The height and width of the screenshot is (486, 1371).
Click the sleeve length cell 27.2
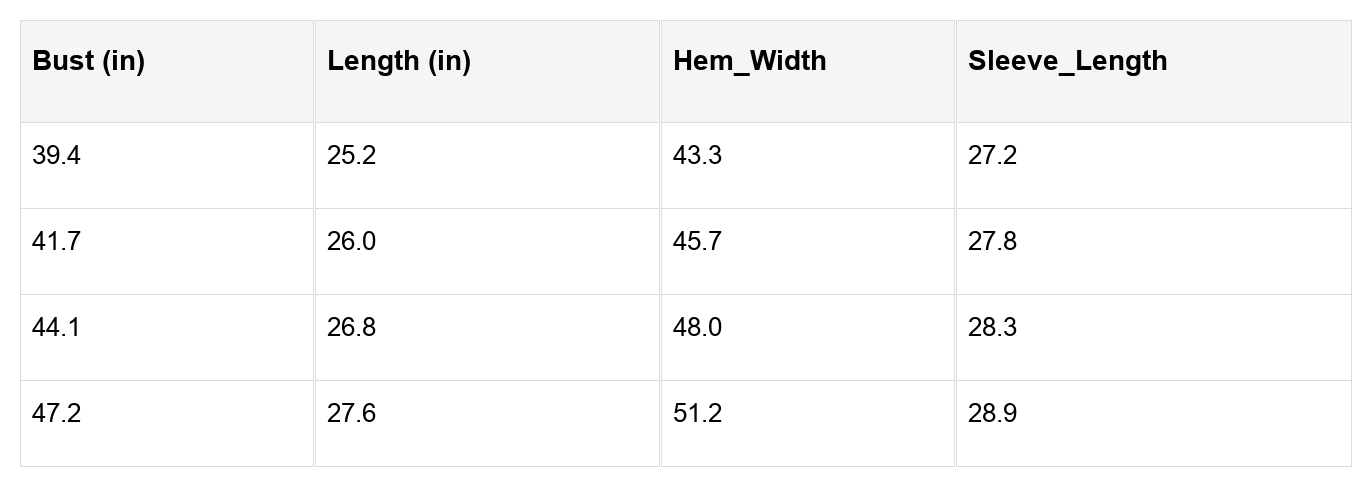(992, 156)
